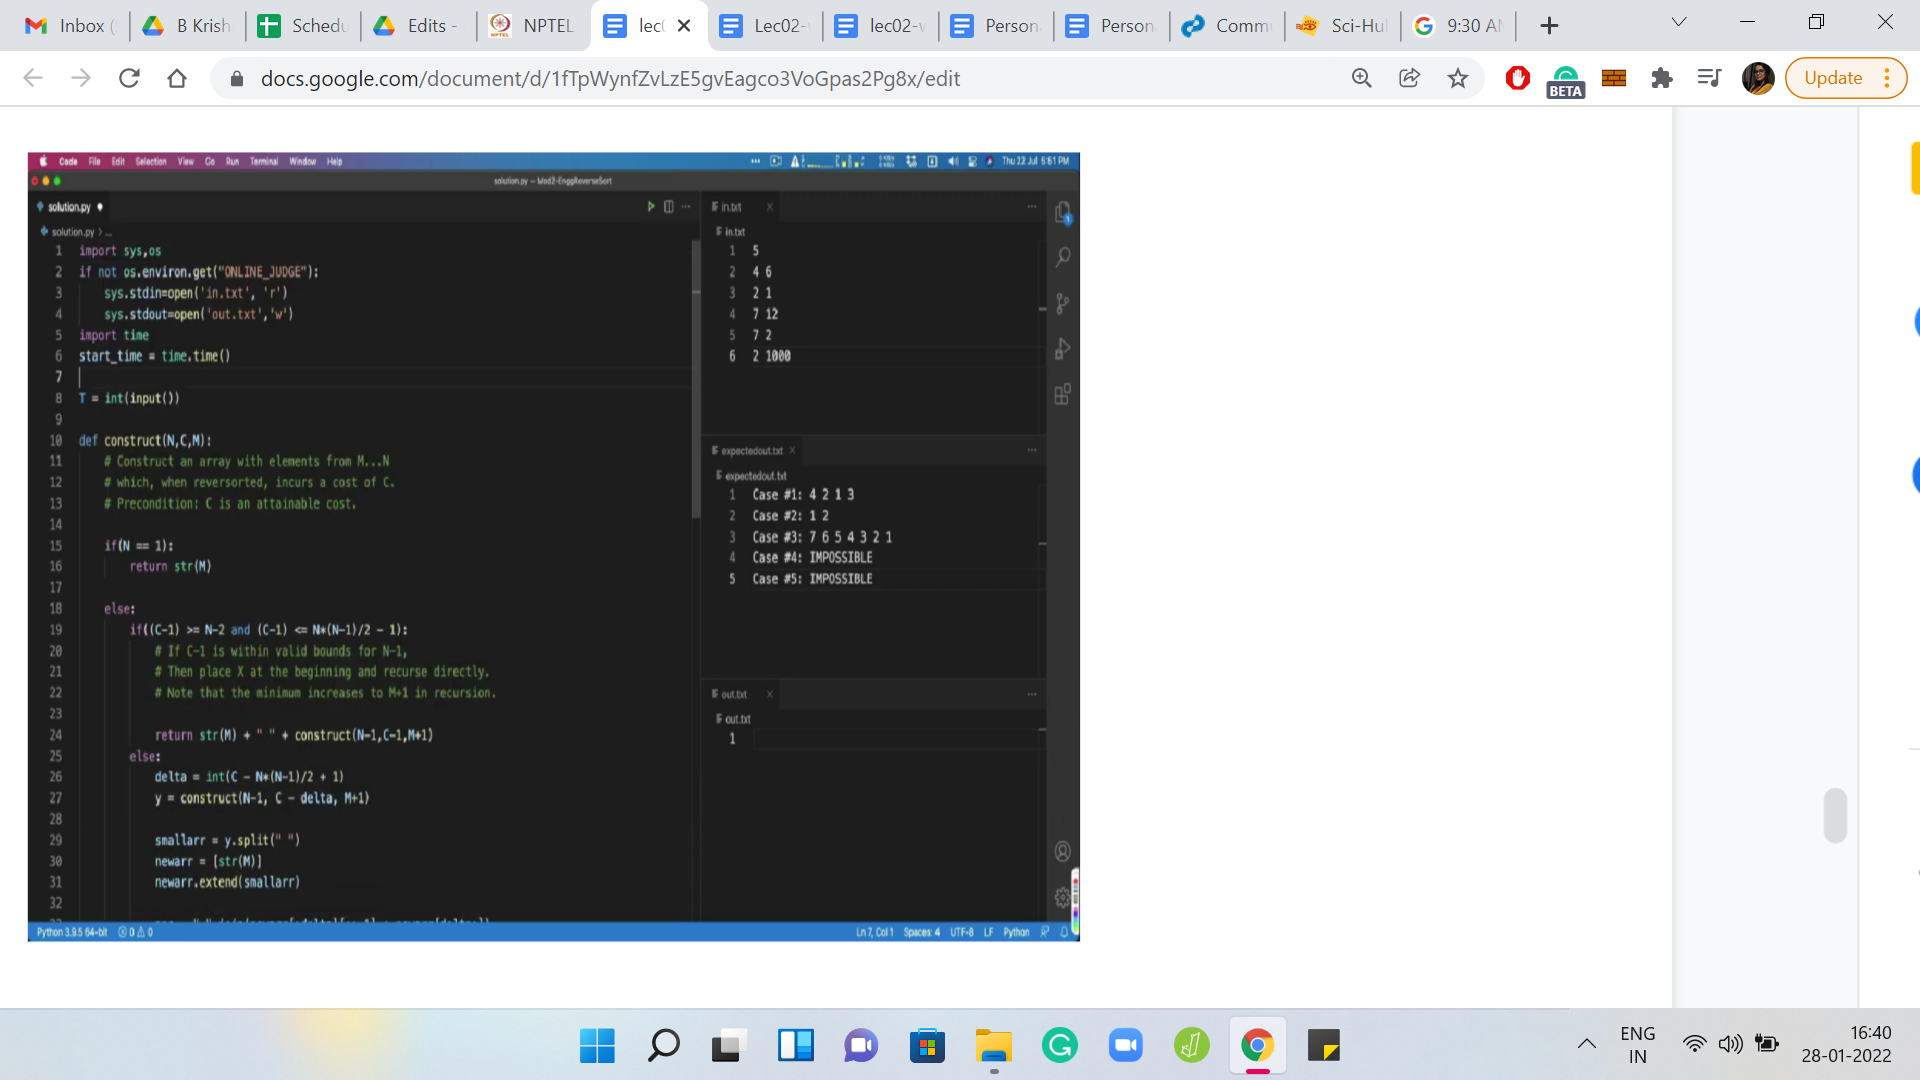Screen dimensions: 1920x1080
Task: Open the media controls playlist icon
Action: pos(1709,78)
